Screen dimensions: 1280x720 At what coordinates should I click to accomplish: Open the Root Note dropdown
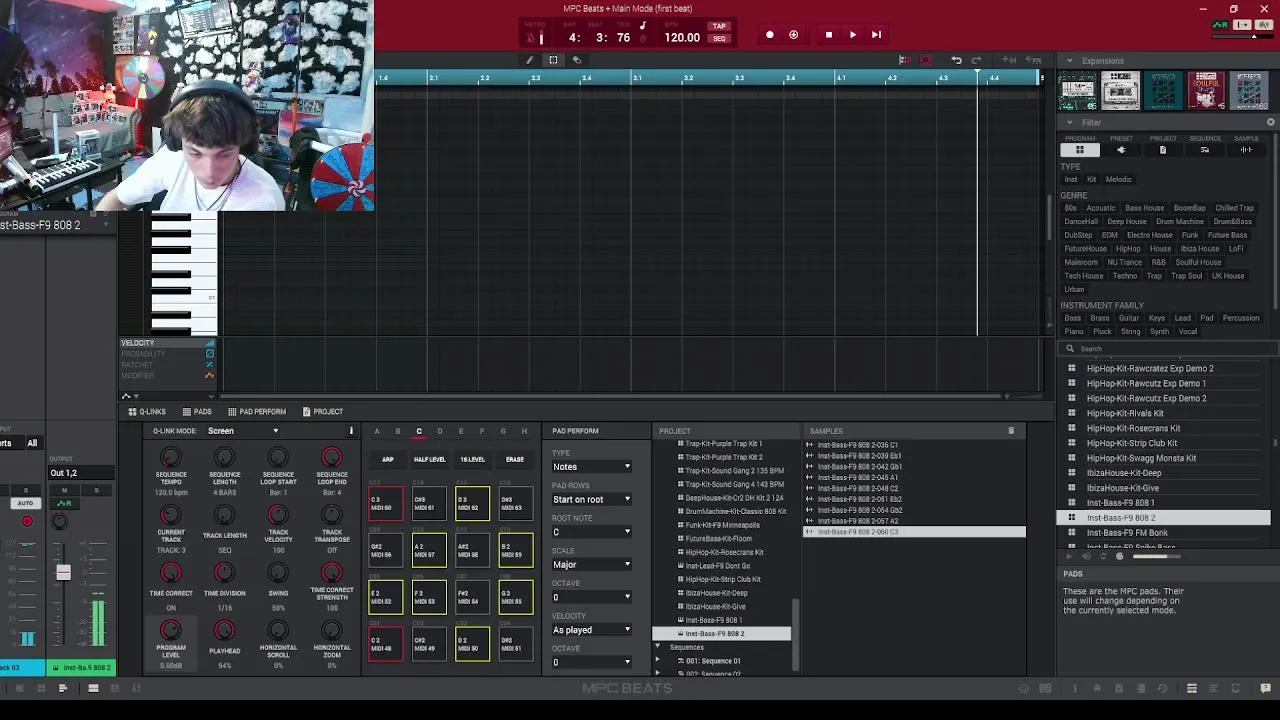592,532
